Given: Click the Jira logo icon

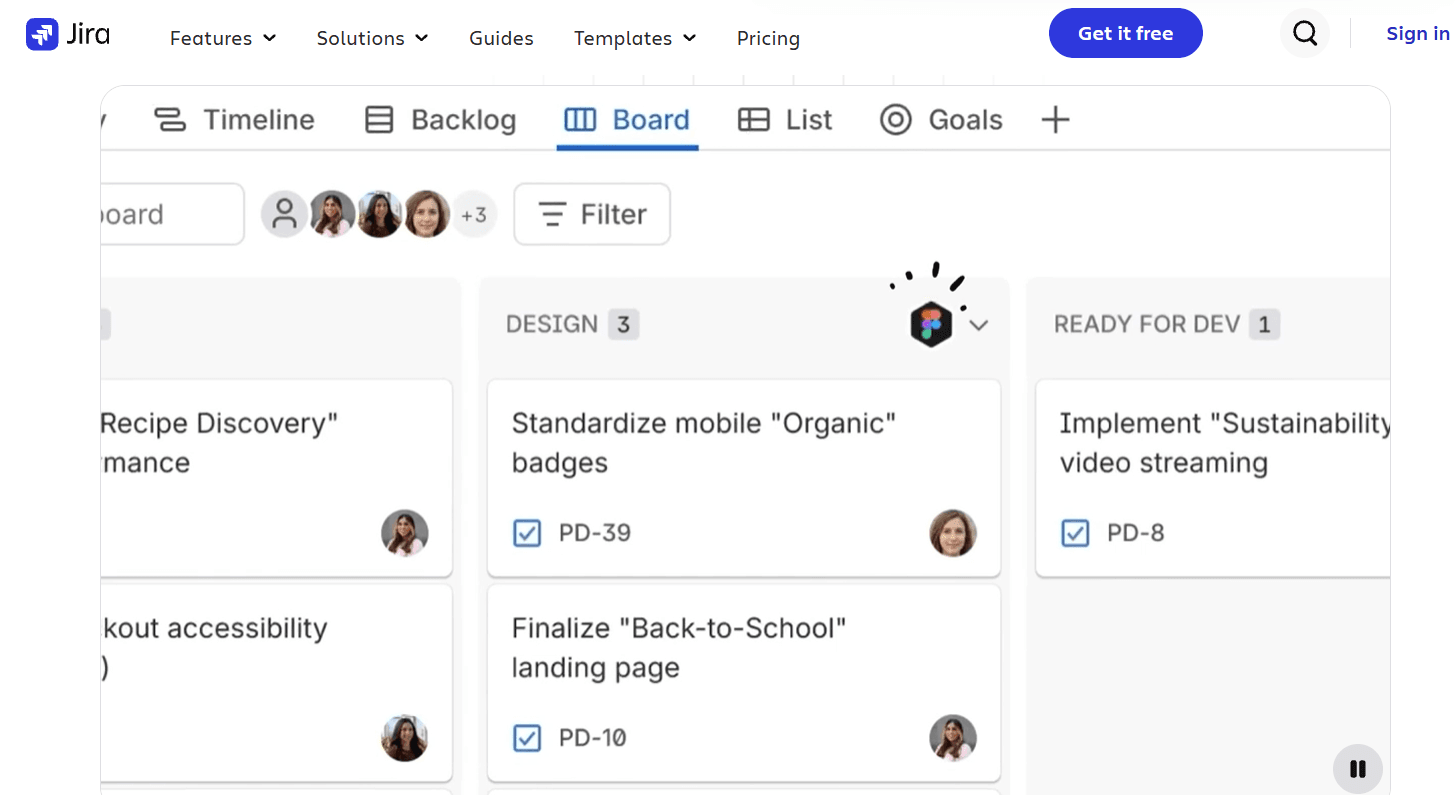Looking at the screenshot, I should coord(42,34).
